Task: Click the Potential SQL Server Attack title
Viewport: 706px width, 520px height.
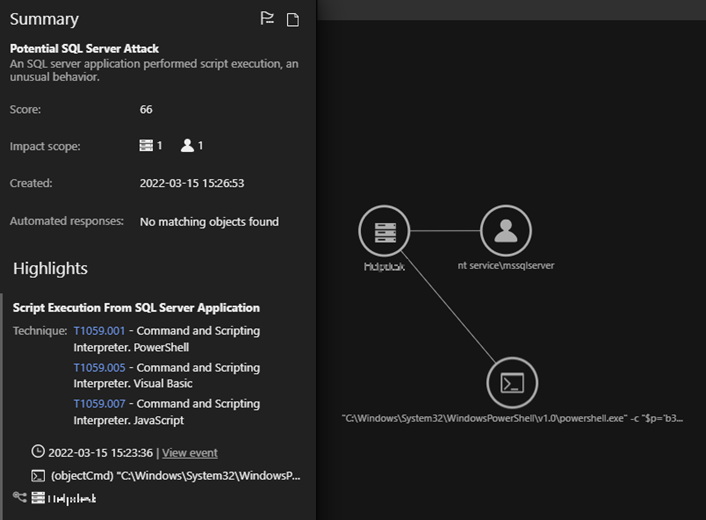Action: (x=84, y=49)
